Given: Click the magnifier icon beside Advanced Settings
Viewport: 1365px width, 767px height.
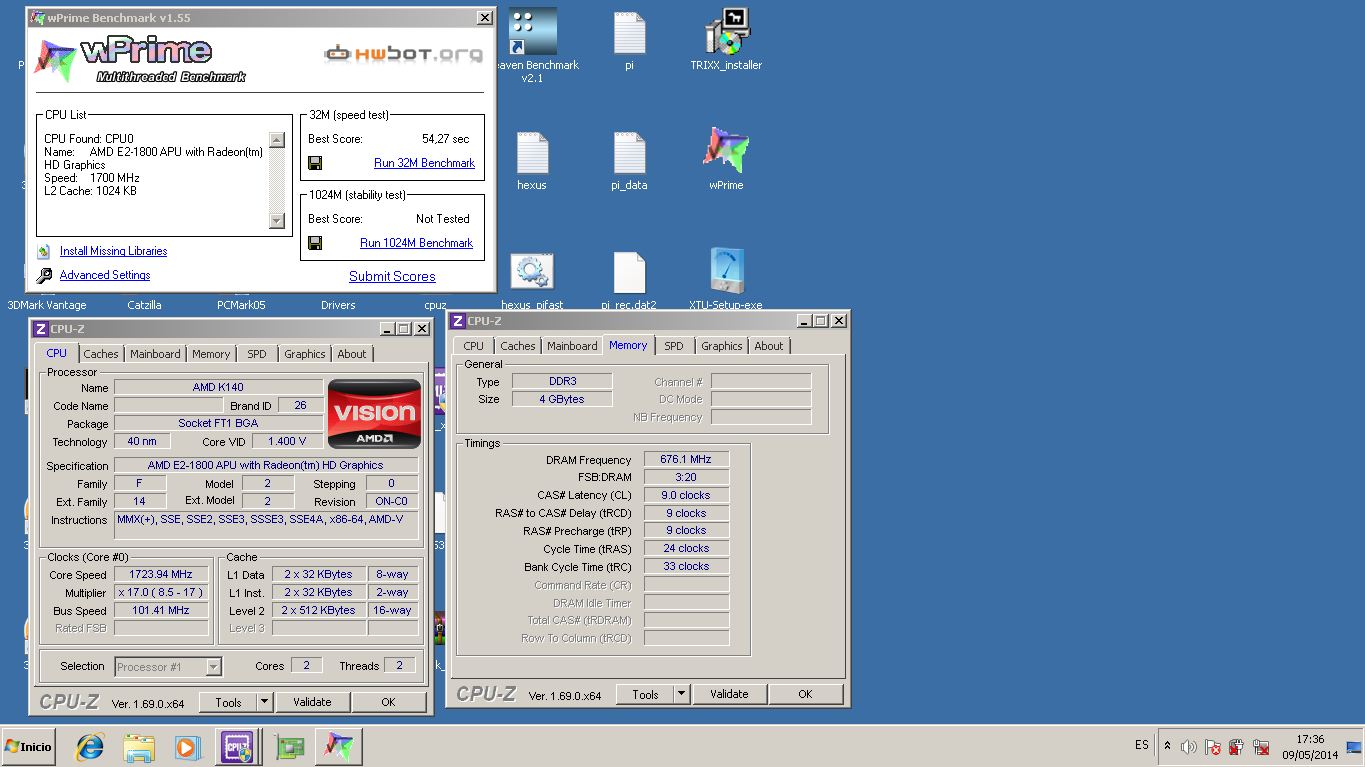Looking at the screenshot, I should 44,276.
